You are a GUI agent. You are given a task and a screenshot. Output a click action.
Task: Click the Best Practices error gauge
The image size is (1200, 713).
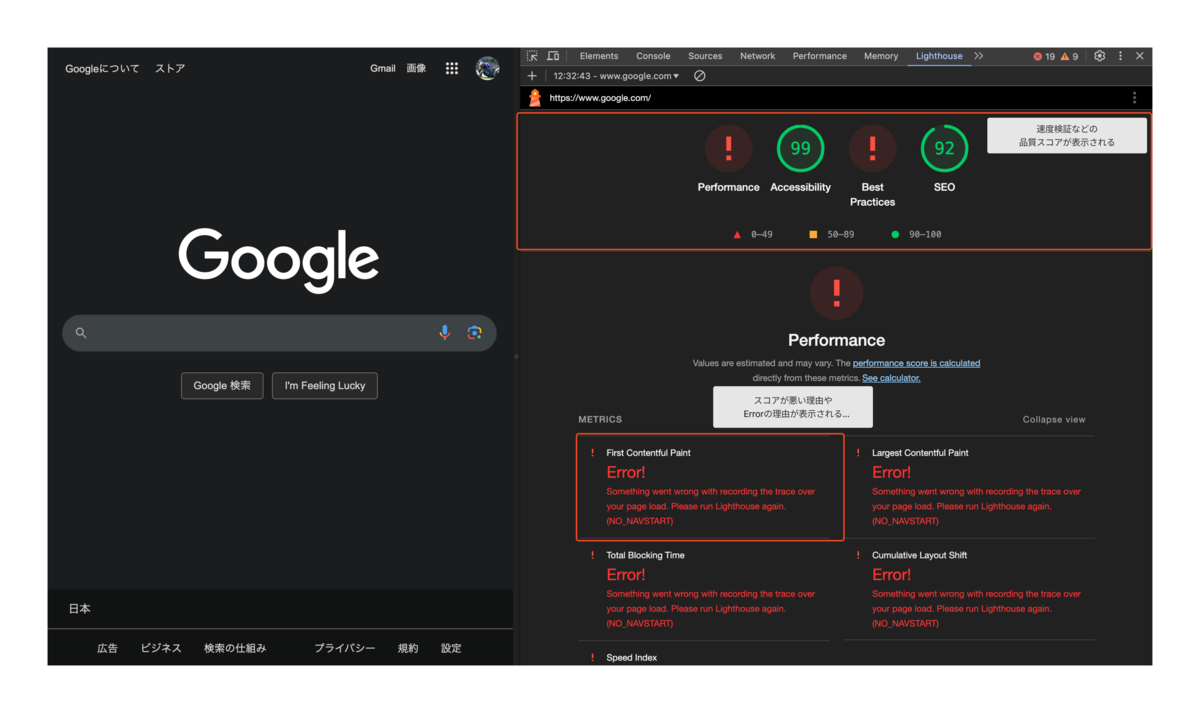pos(872,149)
